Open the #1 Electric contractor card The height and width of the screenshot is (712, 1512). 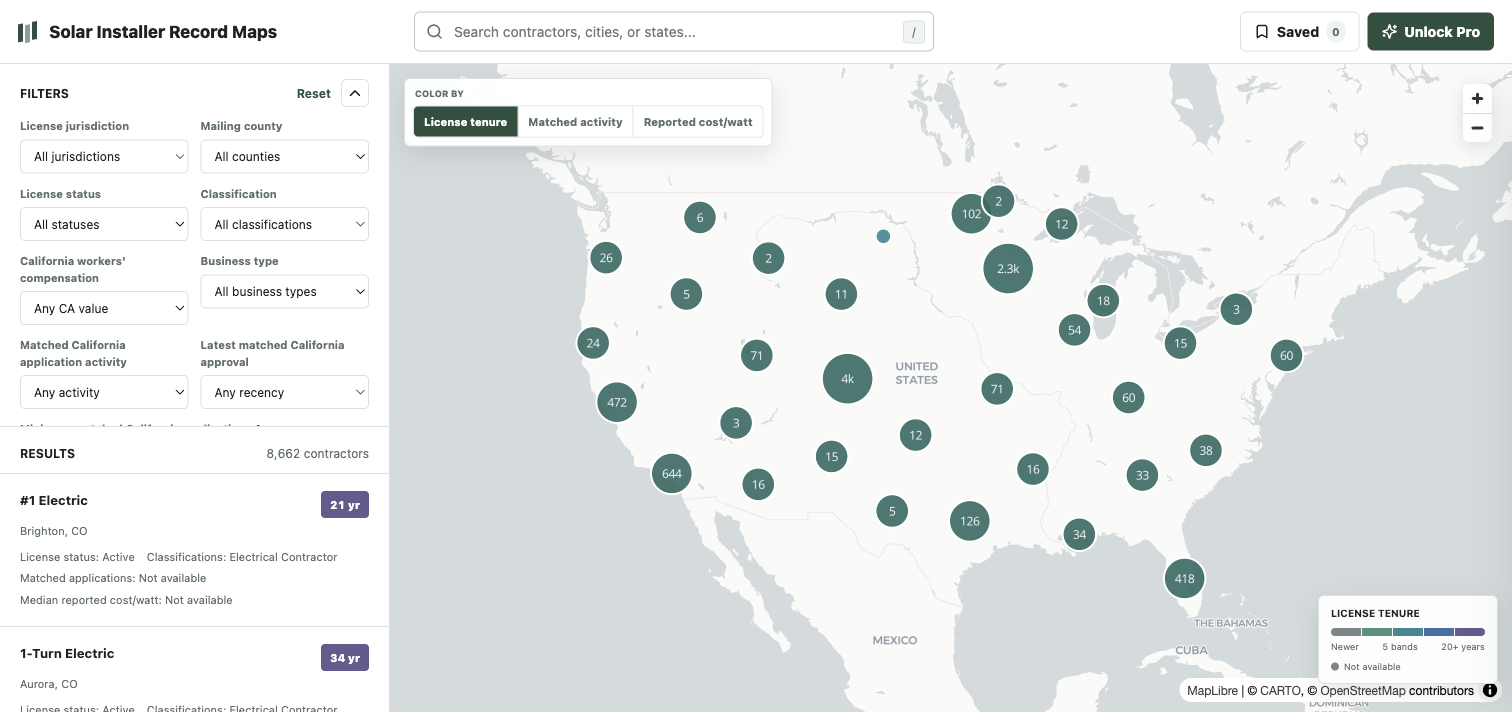coord(194,550)
